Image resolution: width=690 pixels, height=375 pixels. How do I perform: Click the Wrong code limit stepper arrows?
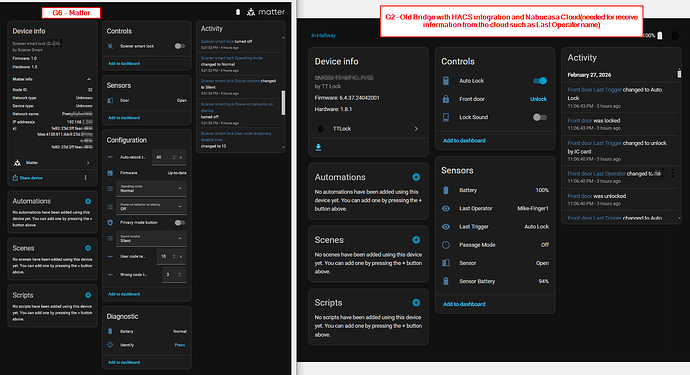[x=180, y=275]
